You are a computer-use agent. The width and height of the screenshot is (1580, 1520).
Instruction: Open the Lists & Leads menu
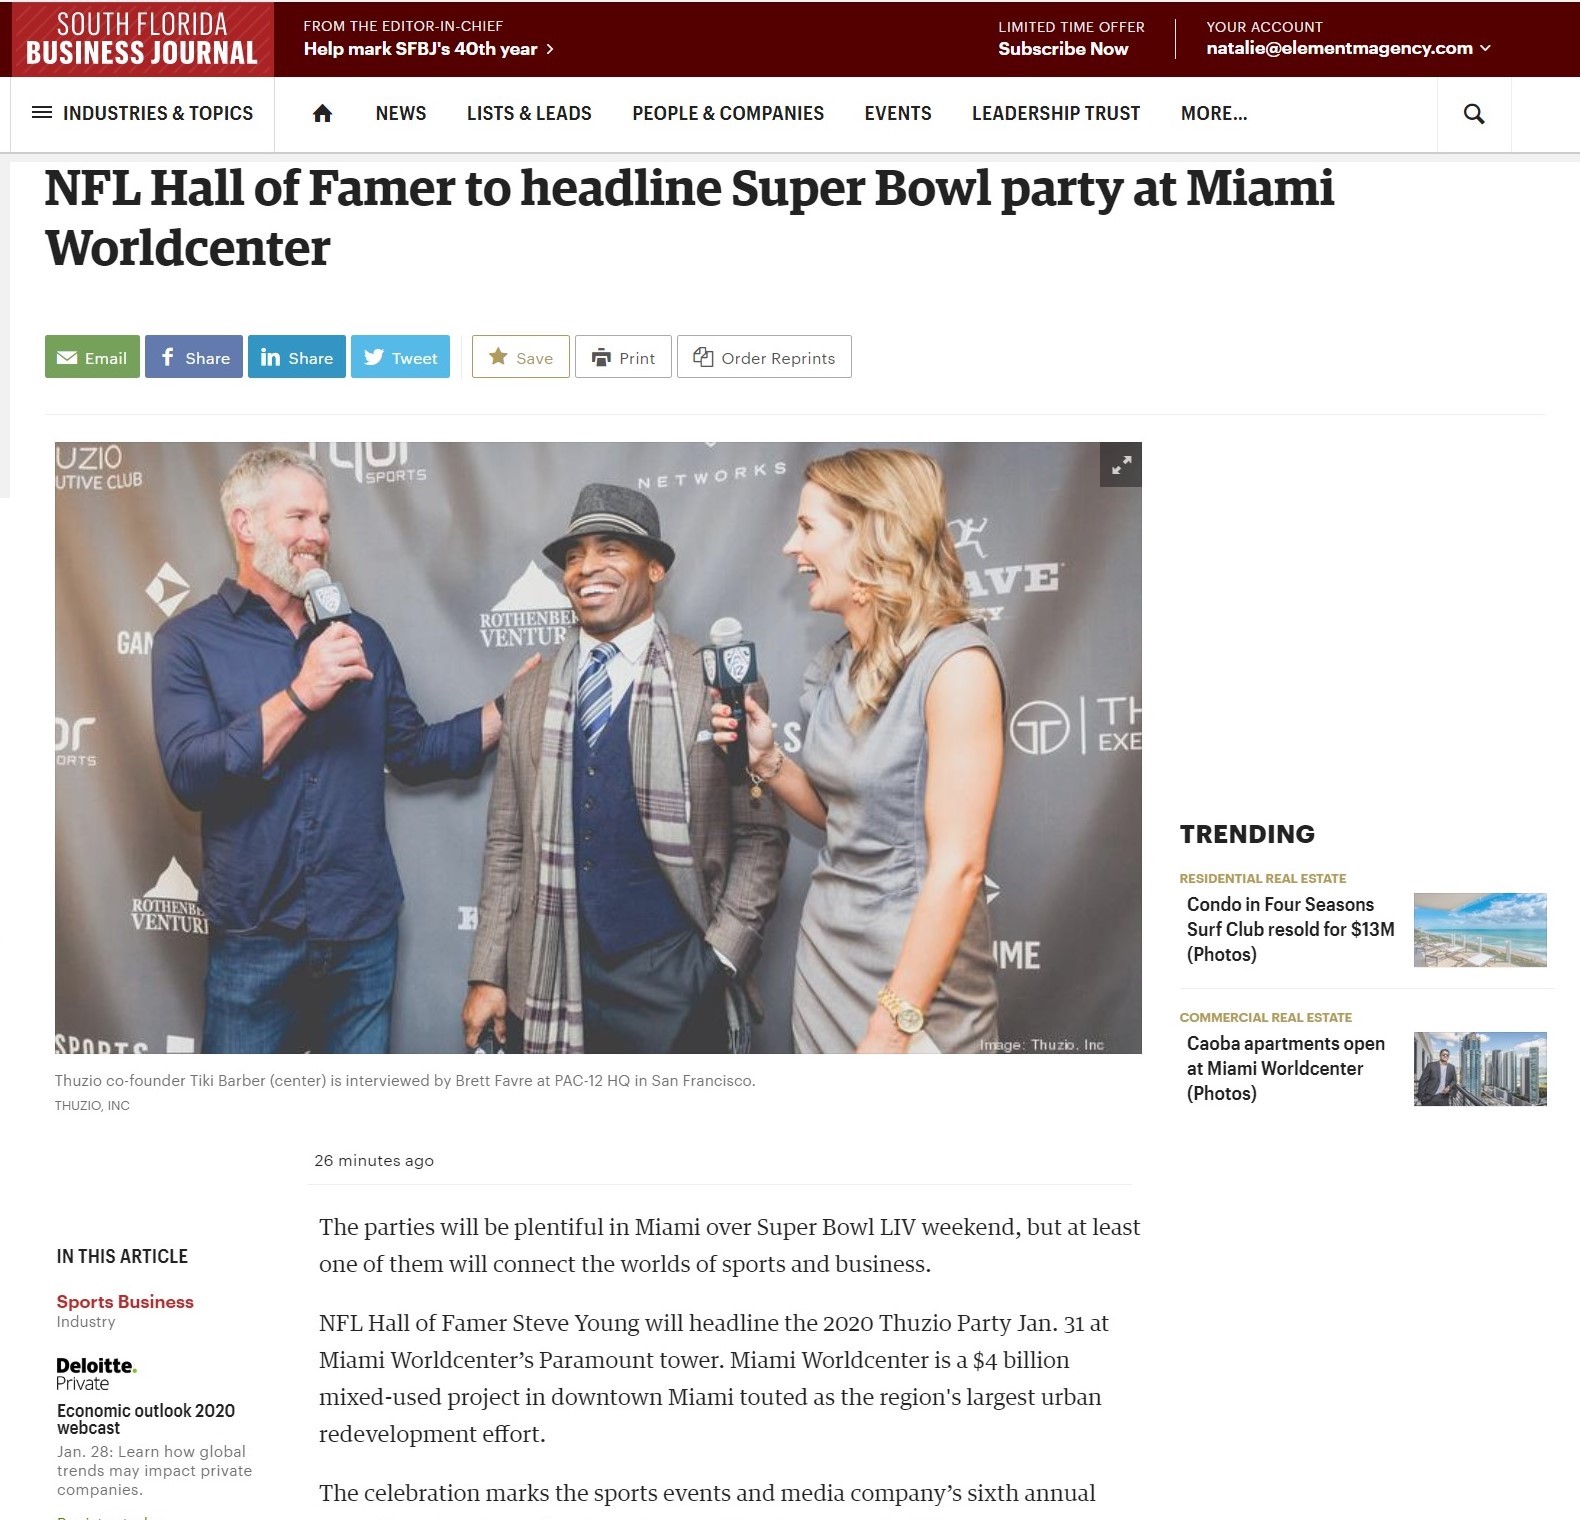[529, 114]
